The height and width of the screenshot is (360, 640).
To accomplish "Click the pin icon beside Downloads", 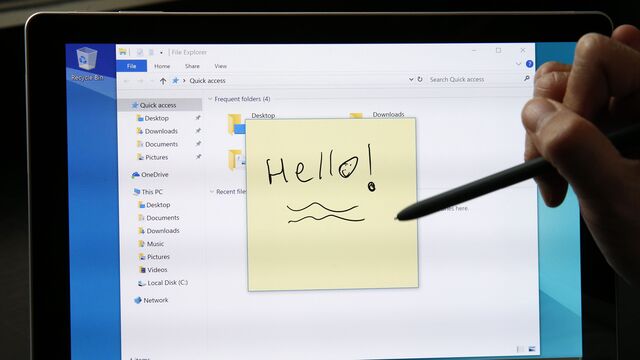I will coord(198,131).
